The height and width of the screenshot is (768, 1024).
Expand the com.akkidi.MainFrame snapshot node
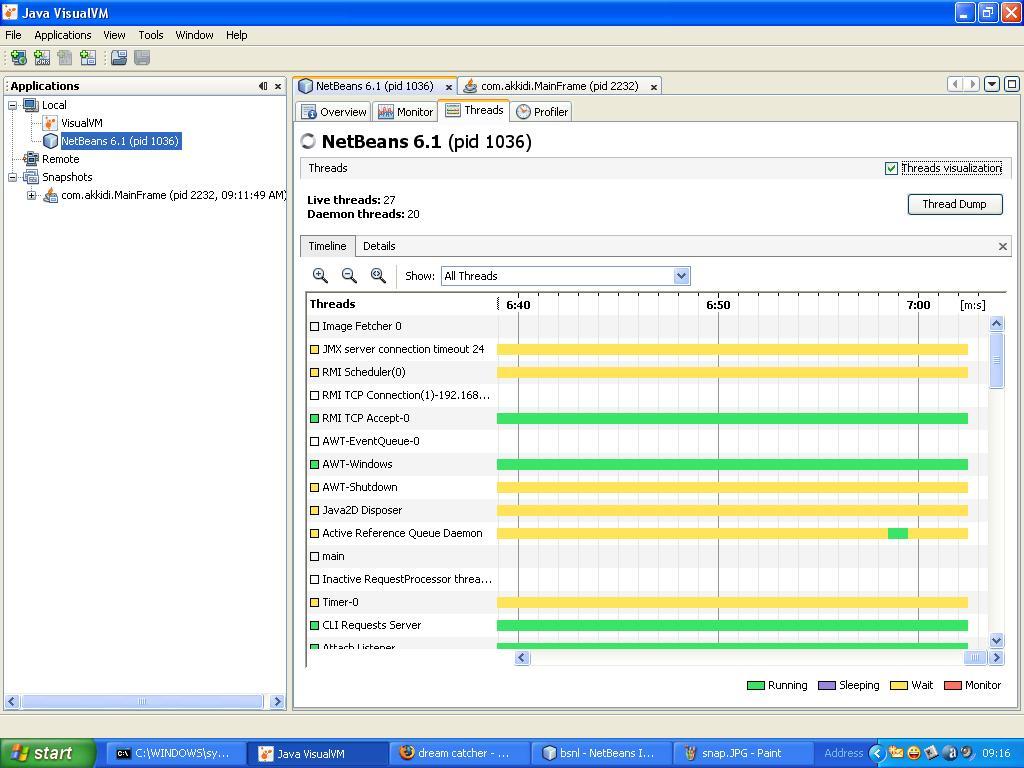pos(31,195)
